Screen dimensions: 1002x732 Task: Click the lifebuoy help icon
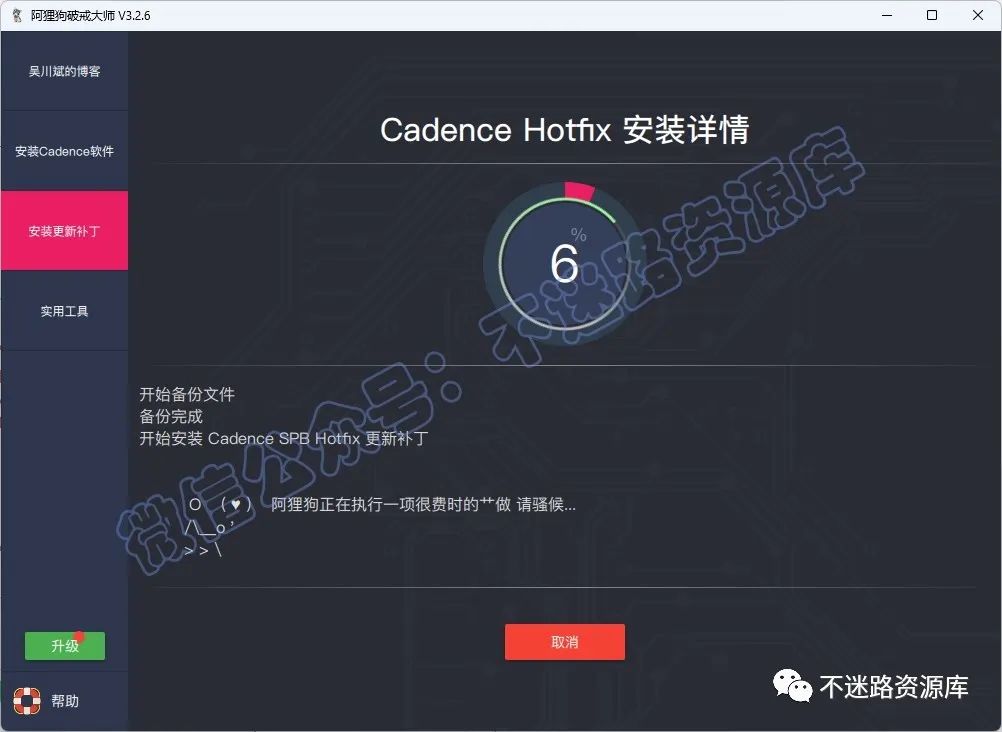[x=27, y=701]
